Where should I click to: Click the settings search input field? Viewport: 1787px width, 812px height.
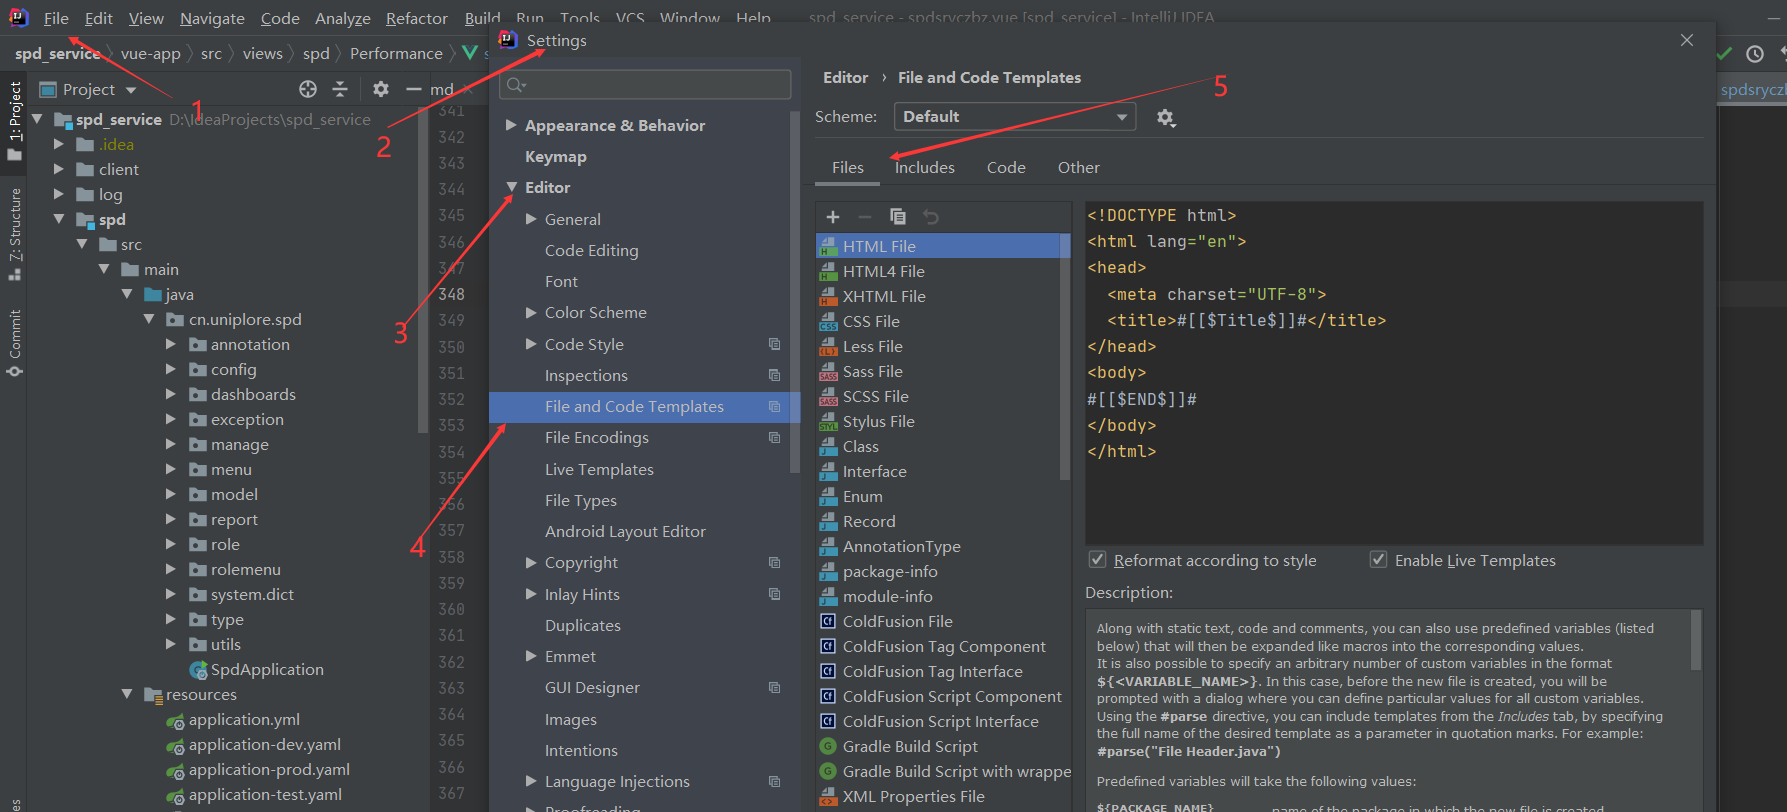(x=645, y=85)
